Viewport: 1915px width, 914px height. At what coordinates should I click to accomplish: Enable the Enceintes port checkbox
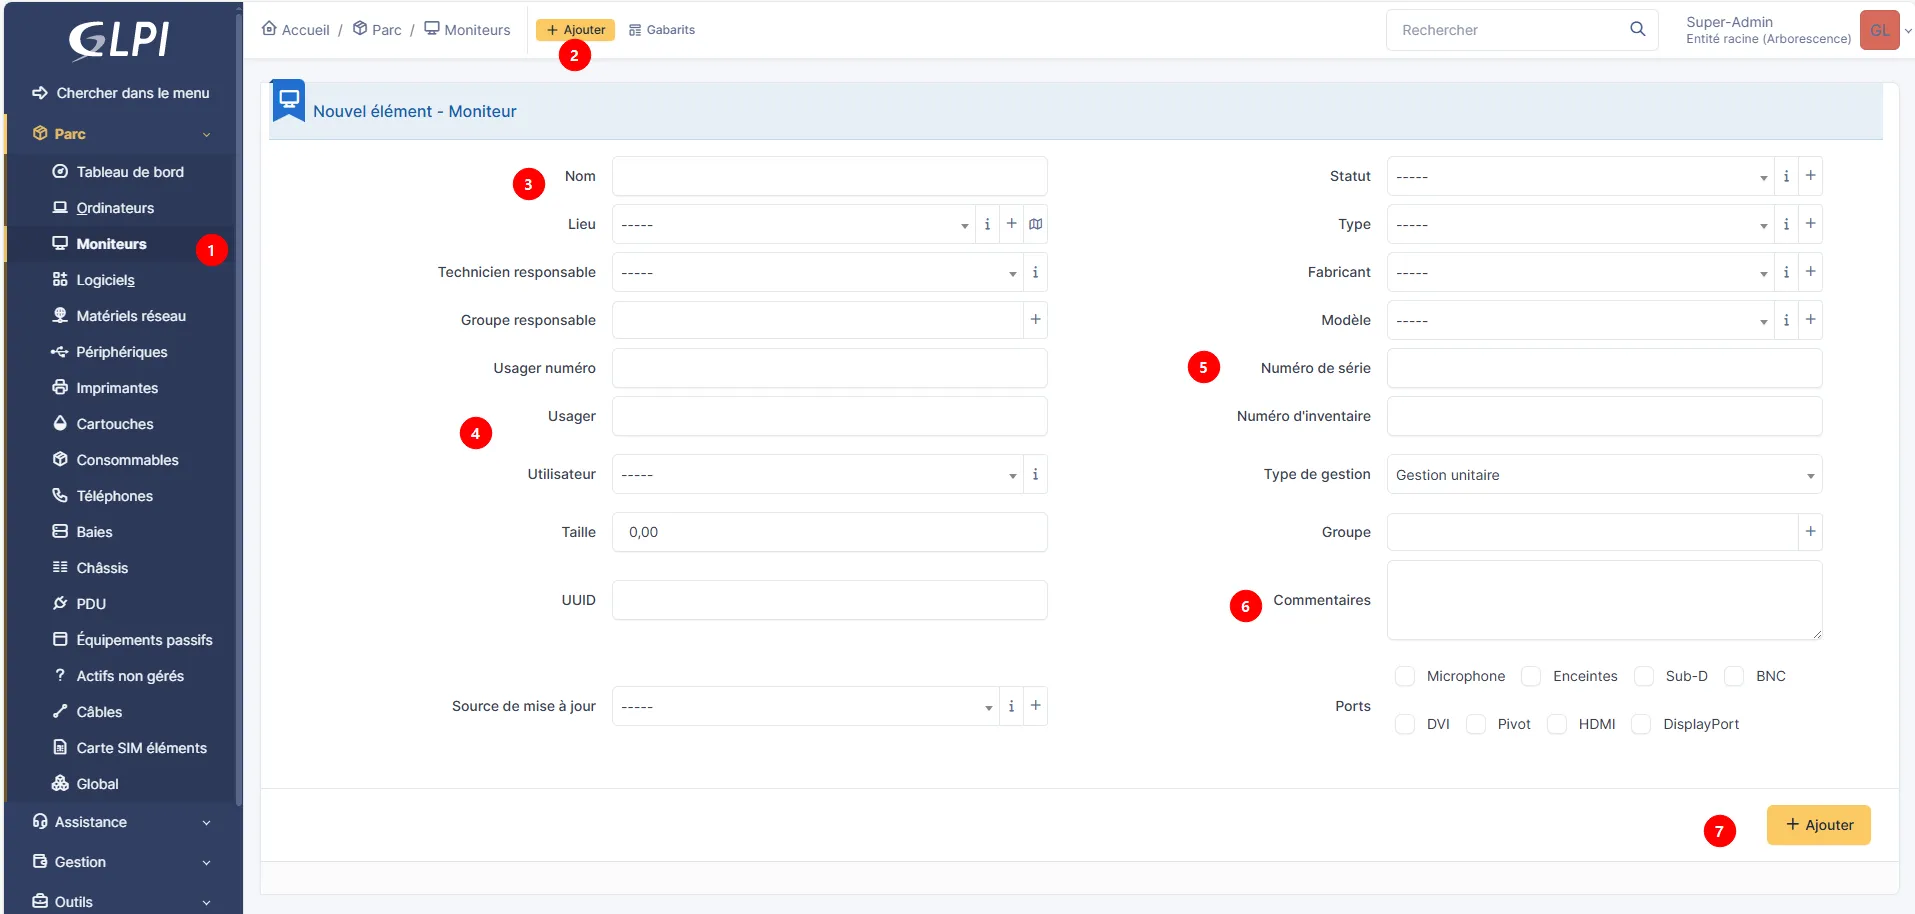coord(1531,676)
